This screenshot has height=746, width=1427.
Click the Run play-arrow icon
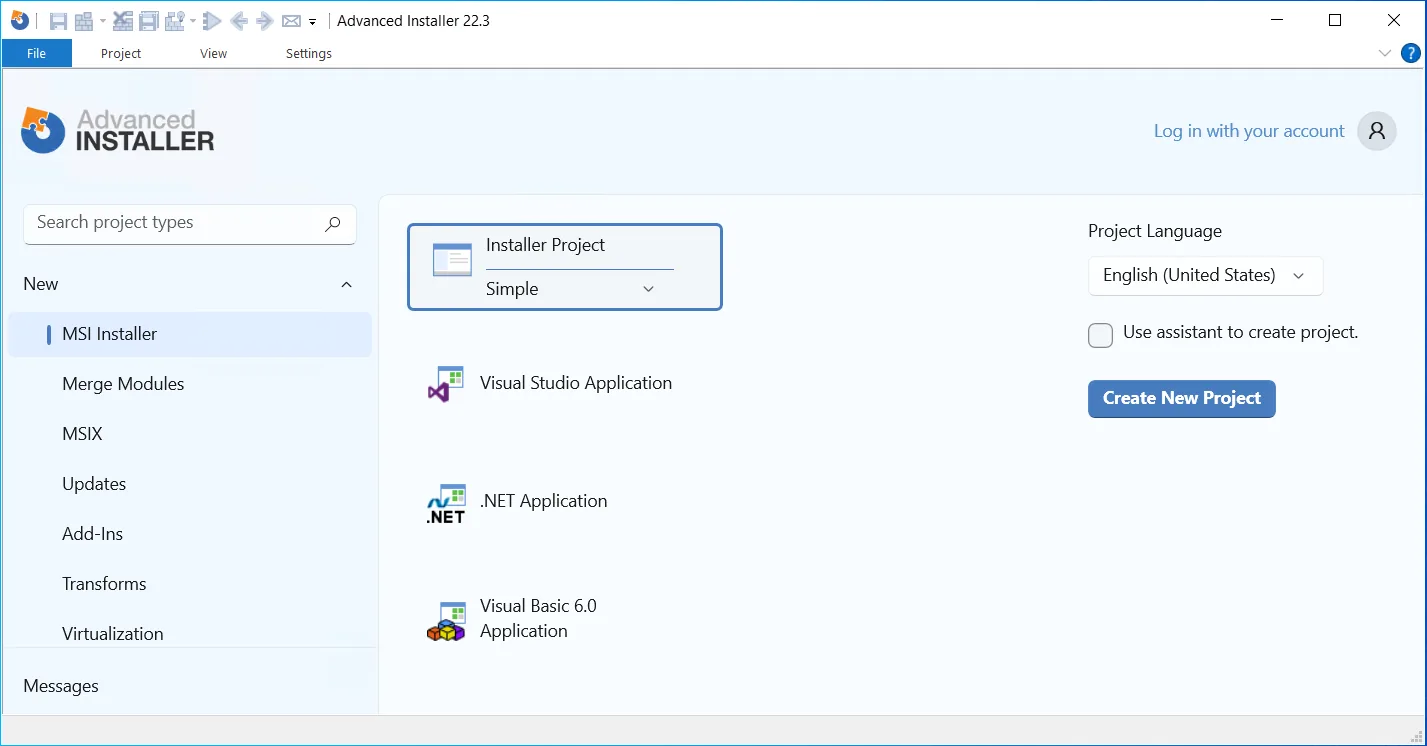(211, 21)
